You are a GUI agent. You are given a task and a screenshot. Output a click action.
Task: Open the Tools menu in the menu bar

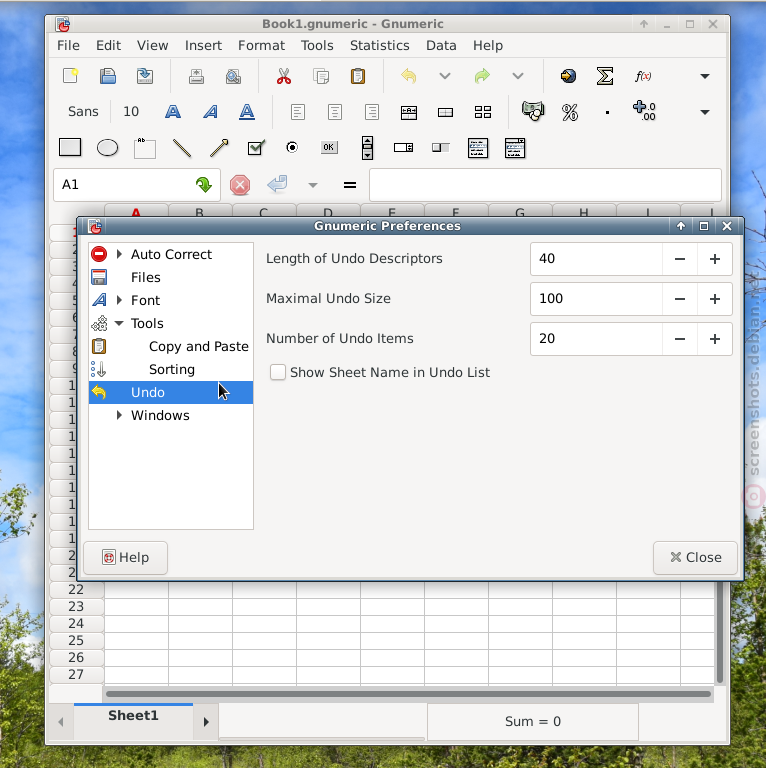(x=317, y=46)
